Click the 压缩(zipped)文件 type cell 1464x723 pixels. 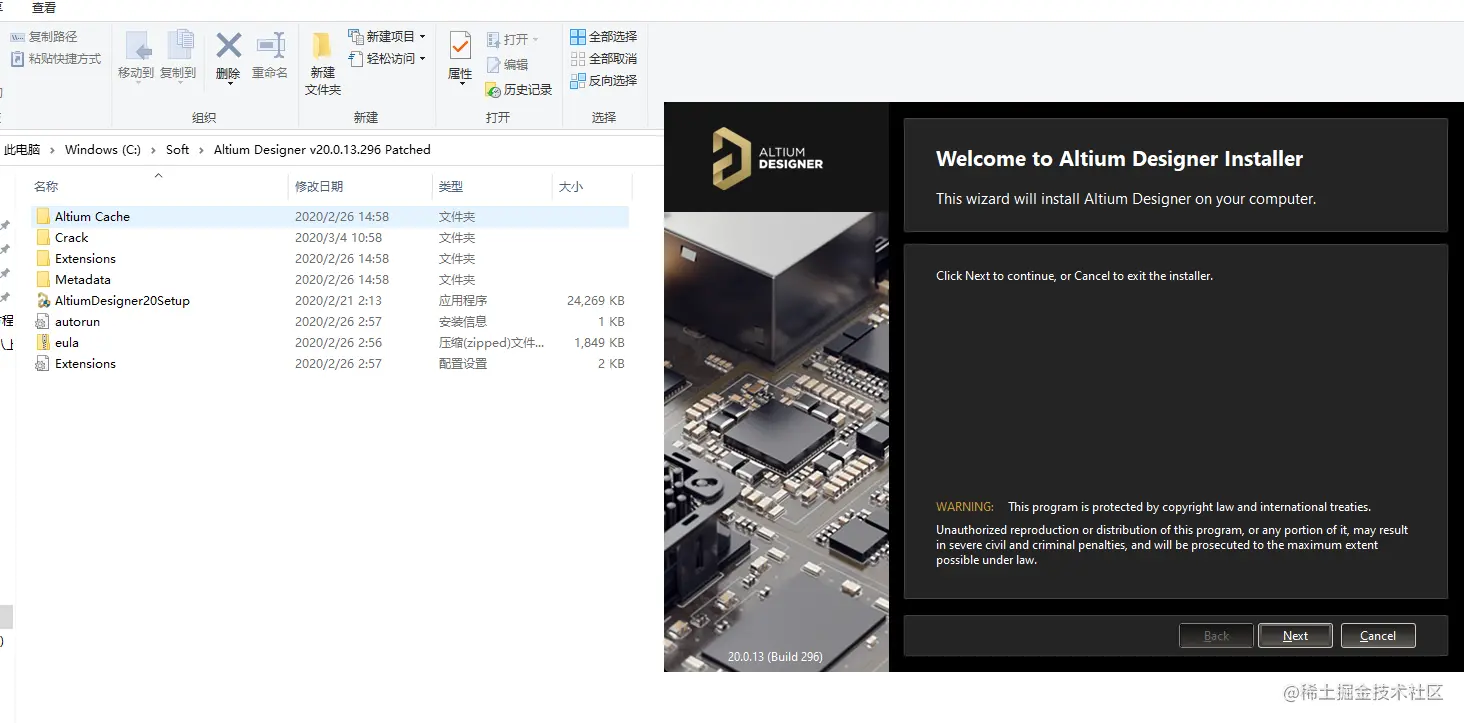pos(492,342)
